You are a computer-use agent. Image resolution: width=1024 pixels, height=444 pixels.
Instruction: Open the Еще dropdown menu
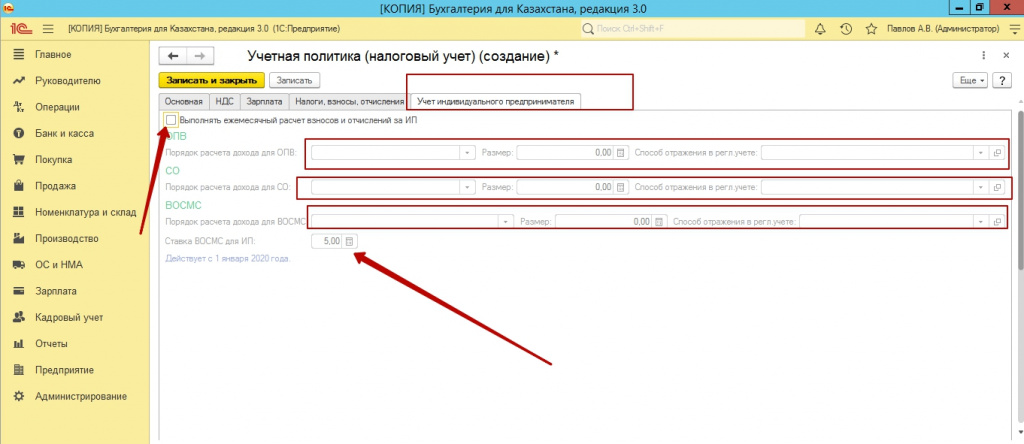click(971, 80)
